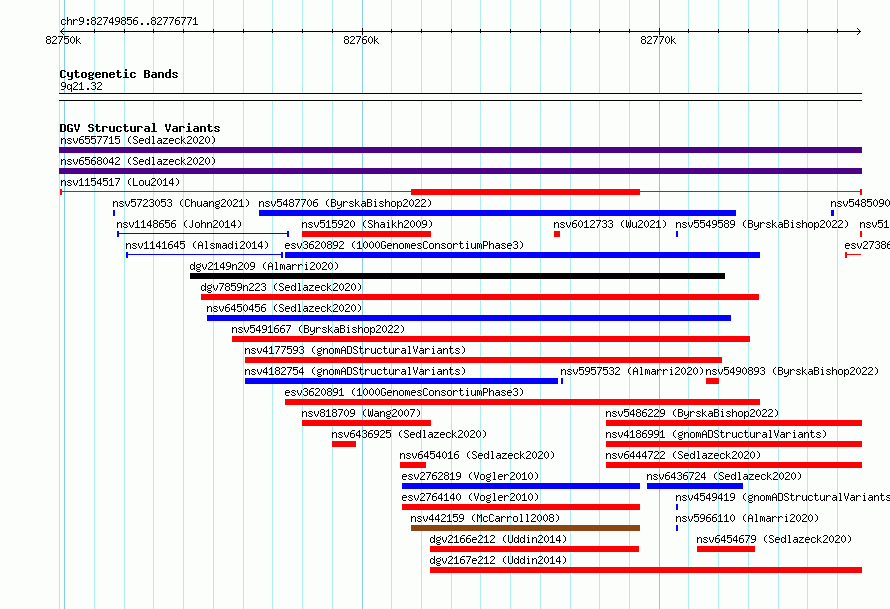Select the short red nsv6454016 bar
The height and width of the screenshot is (609, 890).
(413, 465)
